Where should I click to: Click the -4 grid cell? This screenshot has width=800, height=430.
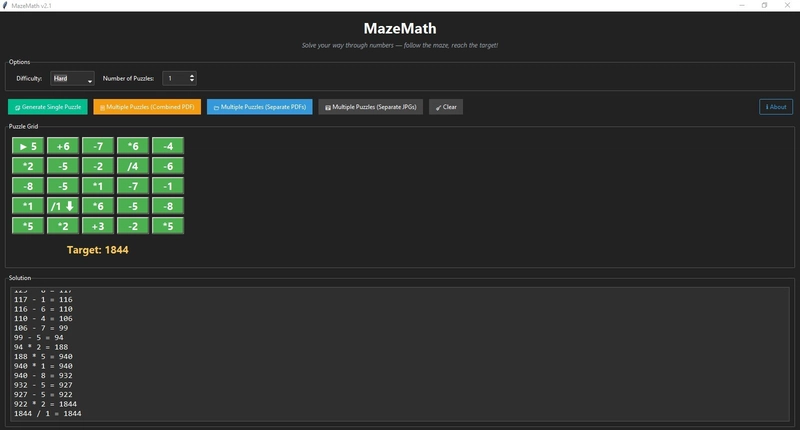pos(168,146)
